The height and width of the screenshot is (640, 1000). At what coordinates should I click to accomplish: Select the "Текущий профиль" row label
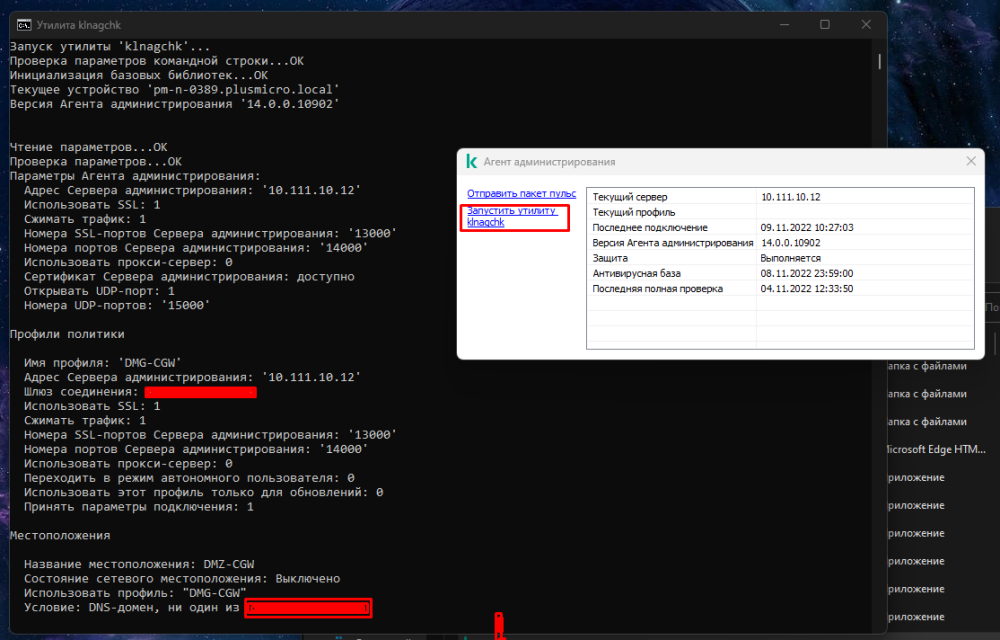(633, 212)
